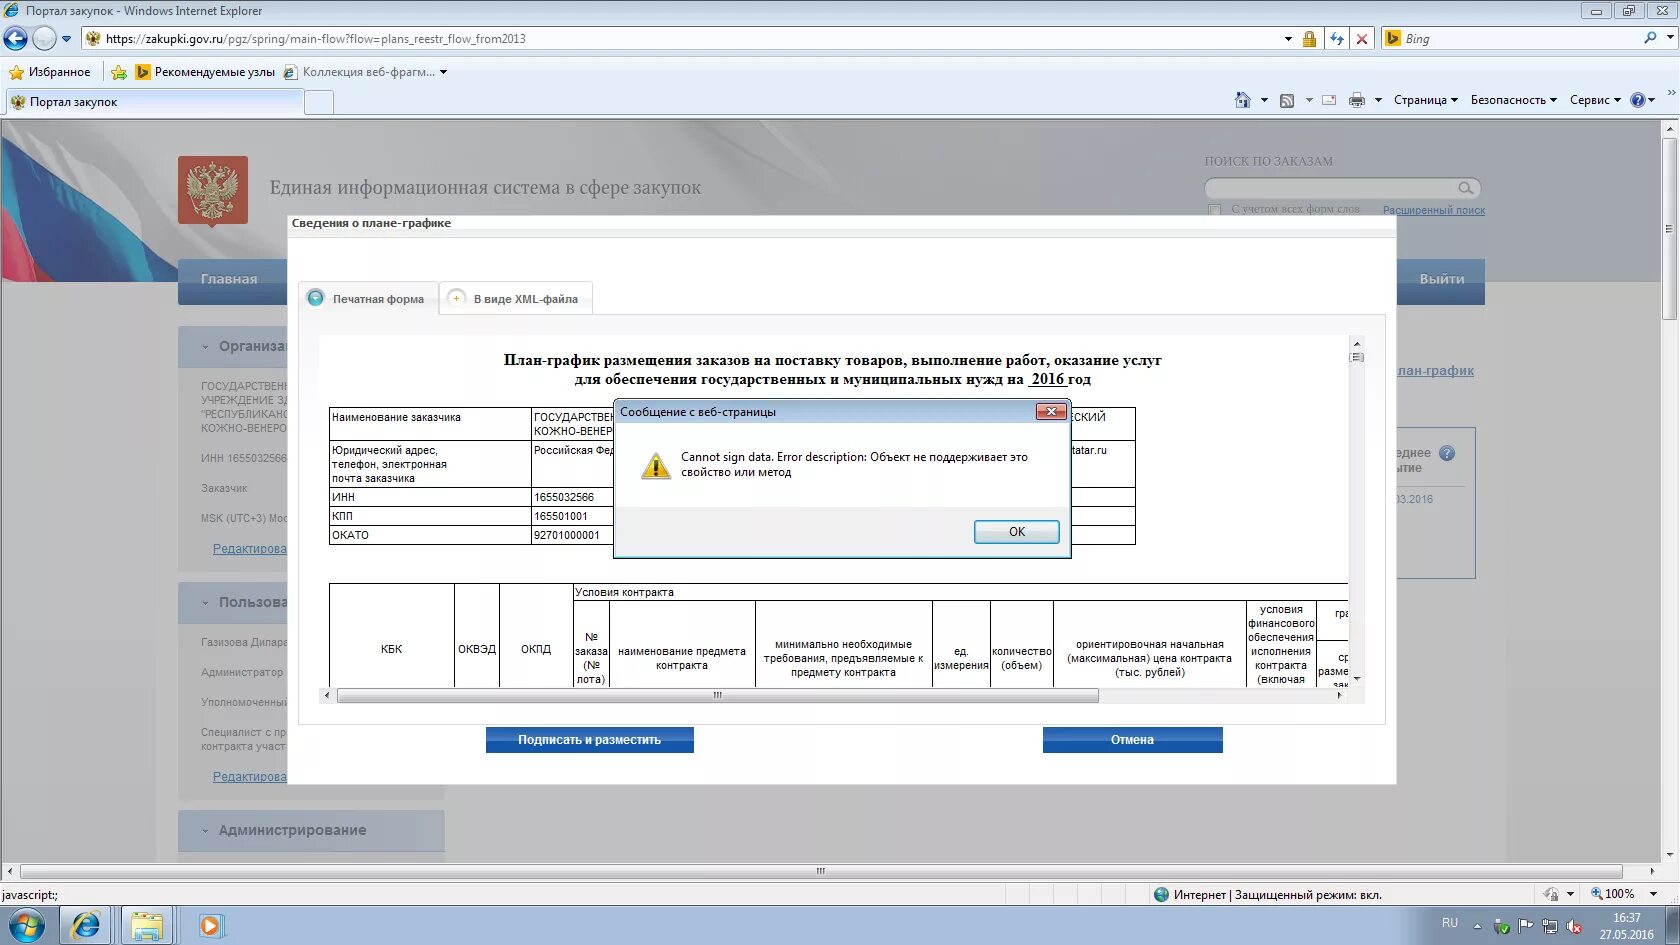Open Windows Explorer folder on the taskbar
This screenshot has height=945, width=1680.
(x=147, y=926)
